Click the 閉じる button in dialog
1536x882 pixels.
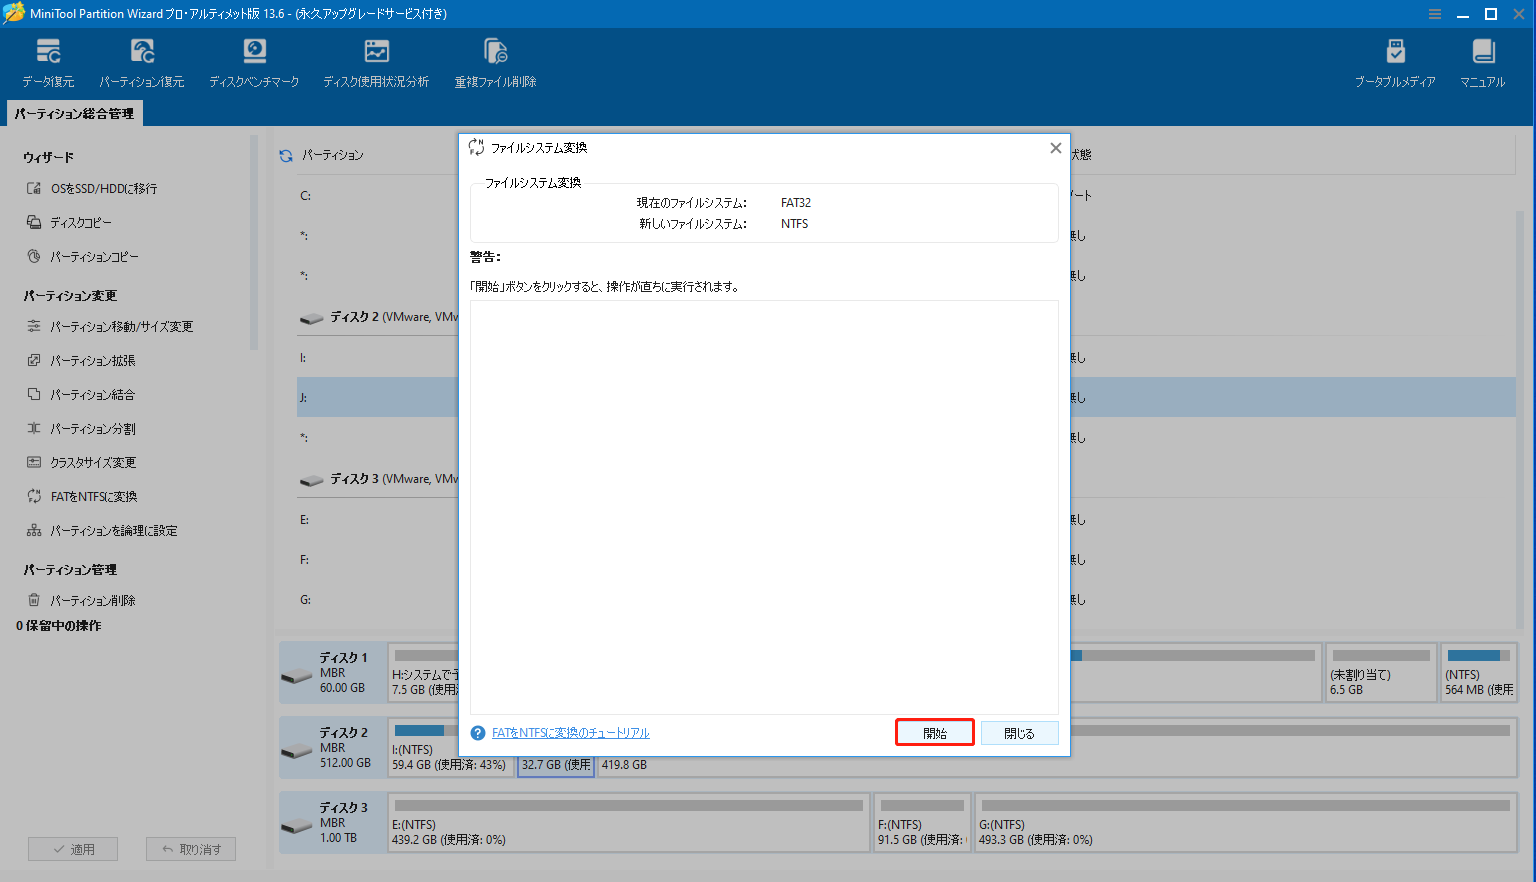(x=1019, y=733)
